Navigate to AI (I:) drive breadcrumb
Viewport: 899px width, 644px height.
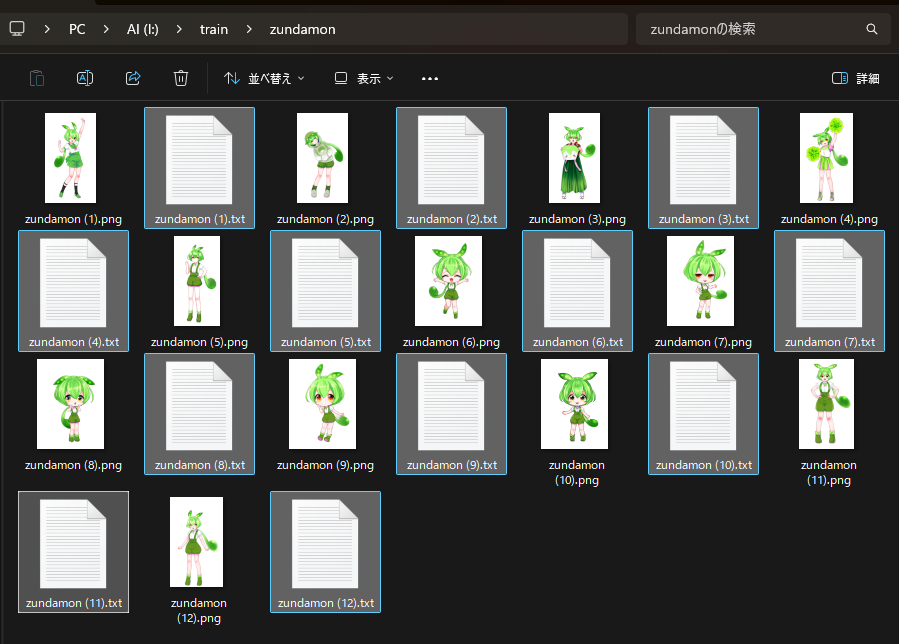[x=143, y=29]
